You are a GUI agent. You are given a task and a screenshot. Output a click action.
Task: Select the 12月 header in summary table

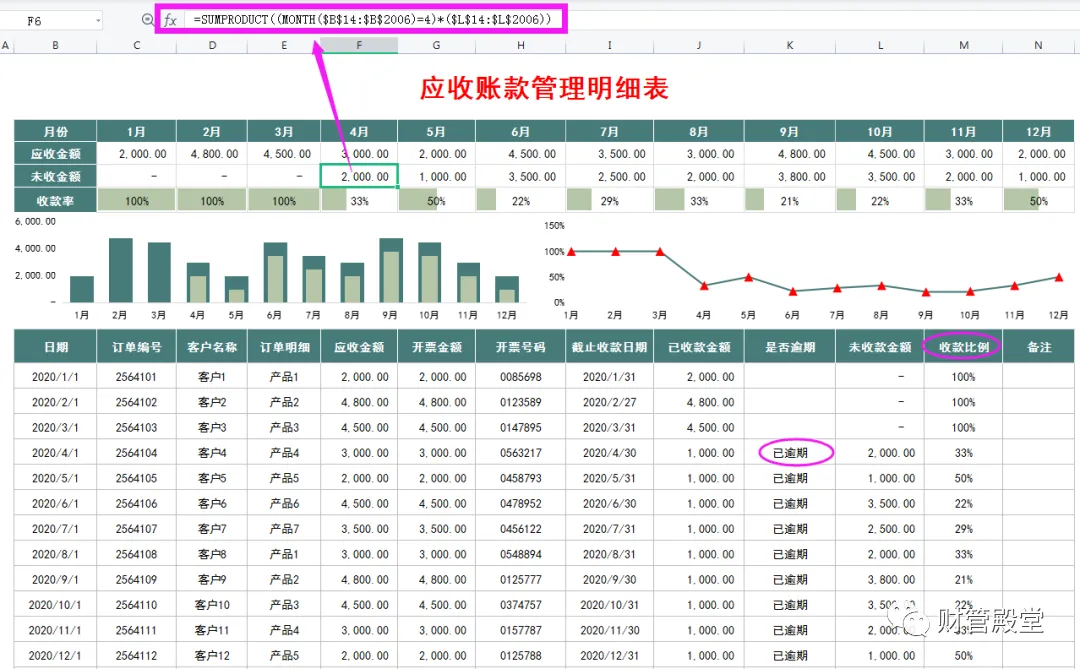point(1038,131)
